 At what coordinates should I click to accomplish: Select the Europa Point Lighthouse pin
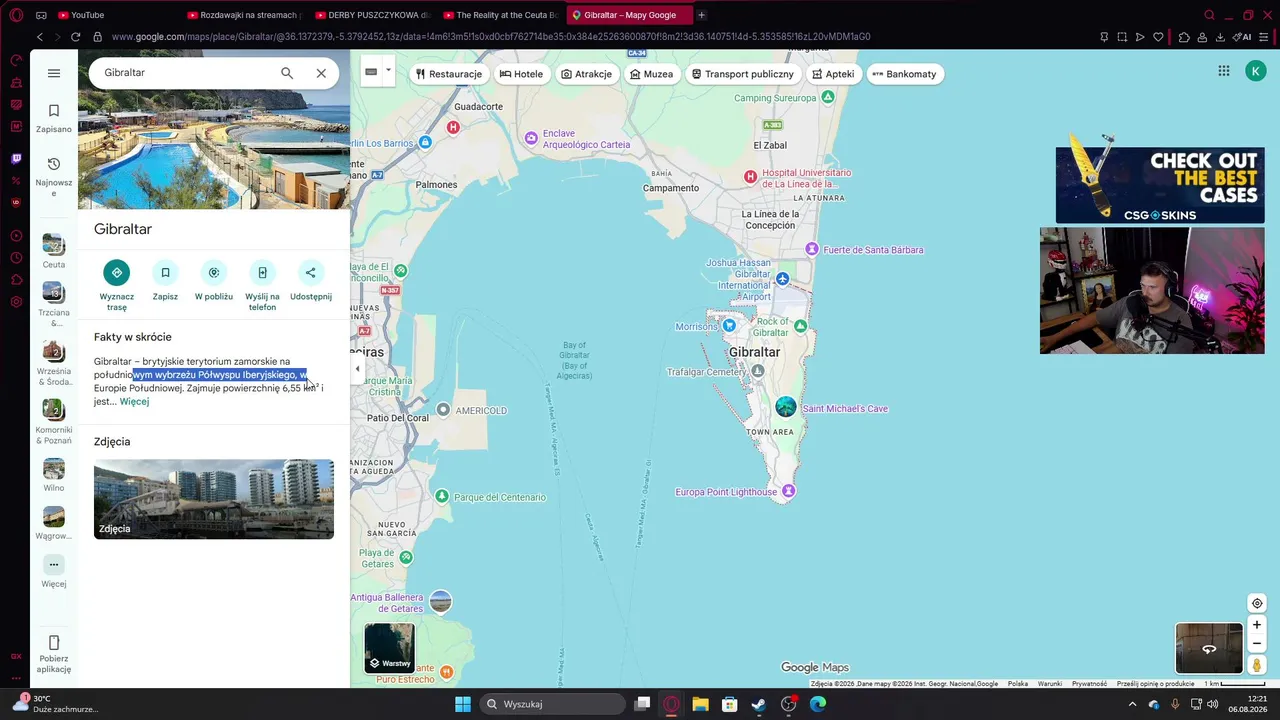click(788, 490)
